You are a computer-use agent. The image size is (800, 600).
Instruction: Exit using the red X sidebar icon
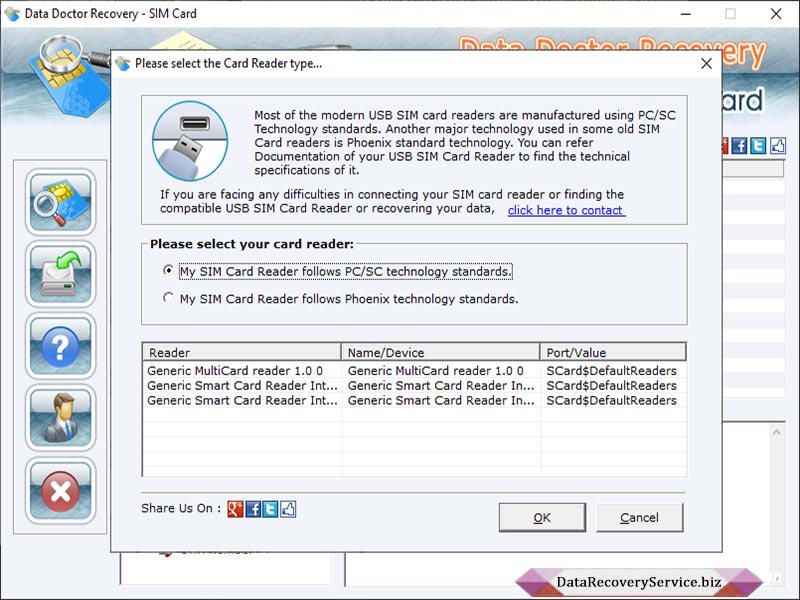(x=60, y=488)
